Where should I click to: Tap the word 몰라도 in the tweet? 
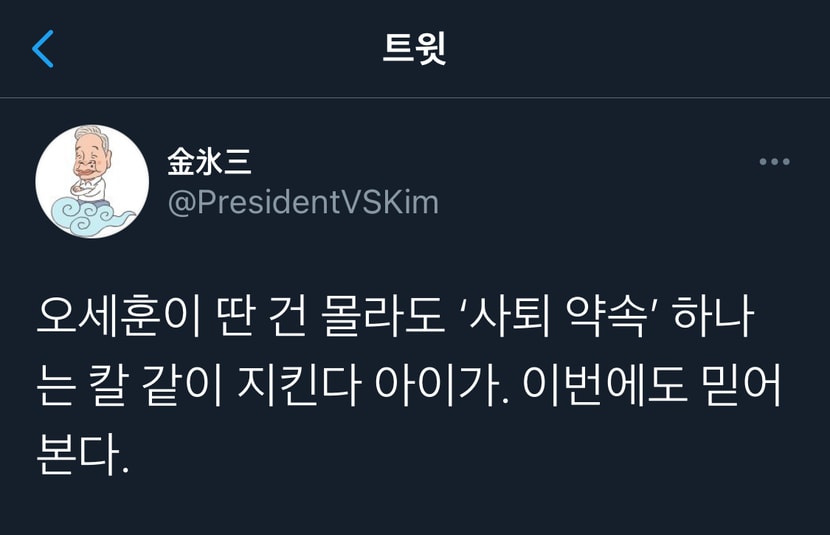(x=382, y=316)
